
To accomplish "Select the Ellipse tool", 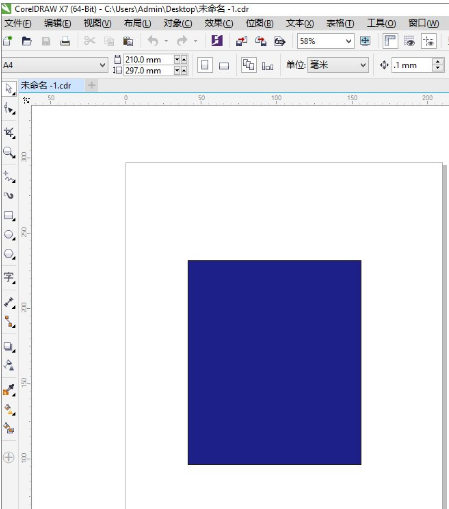I will [x=9, y=235].
